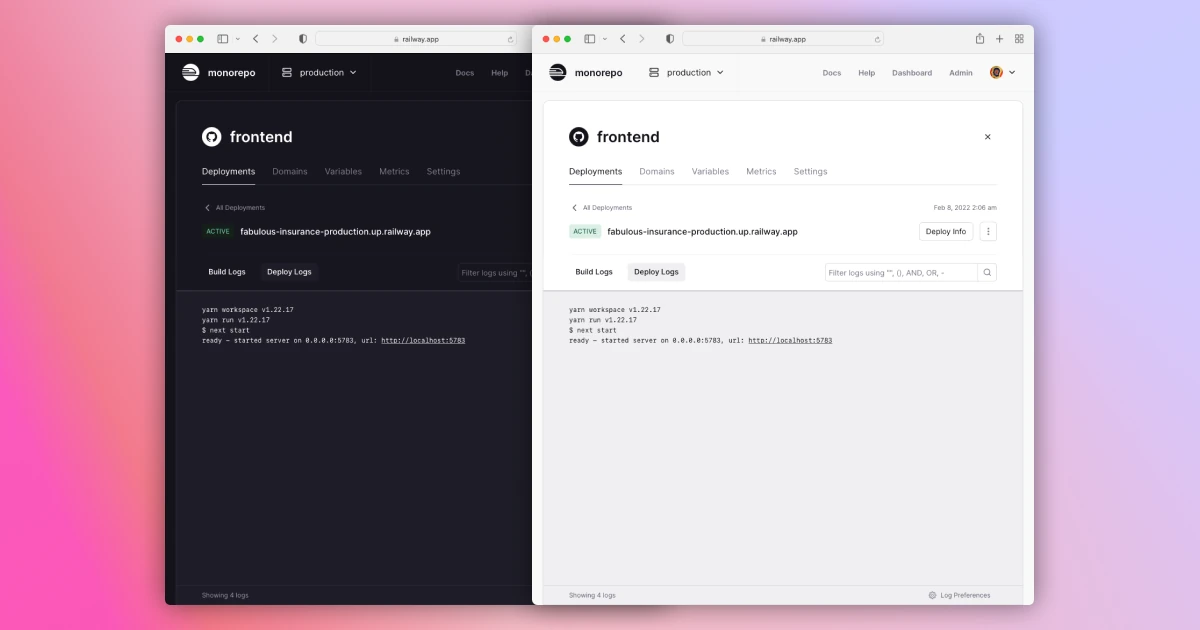Open three-dot deployment menu in light window
The height and width of the screenshot is (630, 1200).
pyautogui.click(x=988, y=231)
